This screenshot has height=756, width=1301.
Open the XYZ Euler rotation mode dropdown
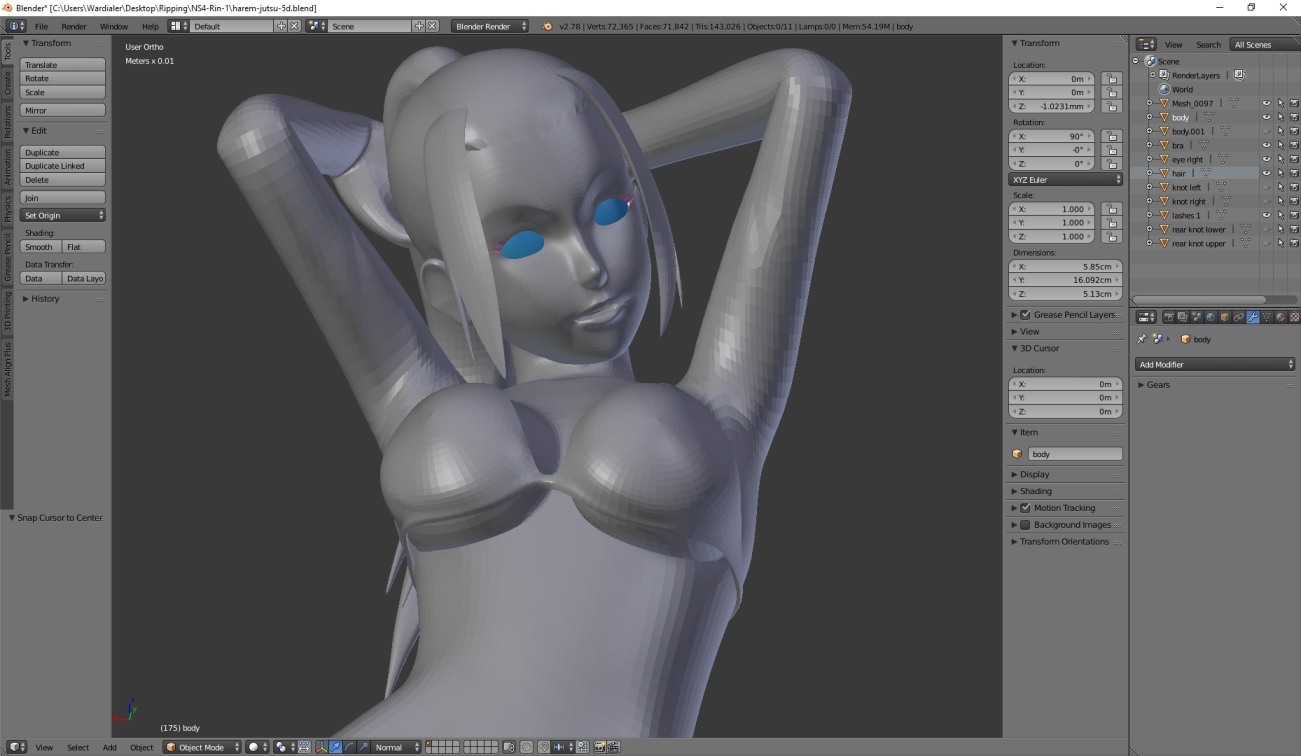click(1066, 180)
